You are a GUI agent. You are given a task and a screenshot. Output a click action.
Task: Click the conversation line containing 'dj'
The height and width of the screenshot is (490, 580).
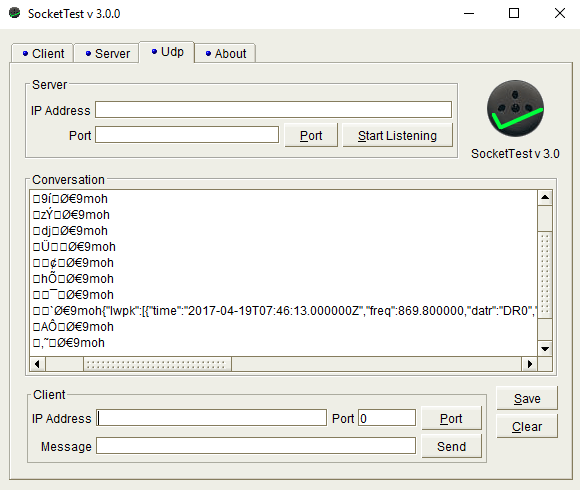70,231
